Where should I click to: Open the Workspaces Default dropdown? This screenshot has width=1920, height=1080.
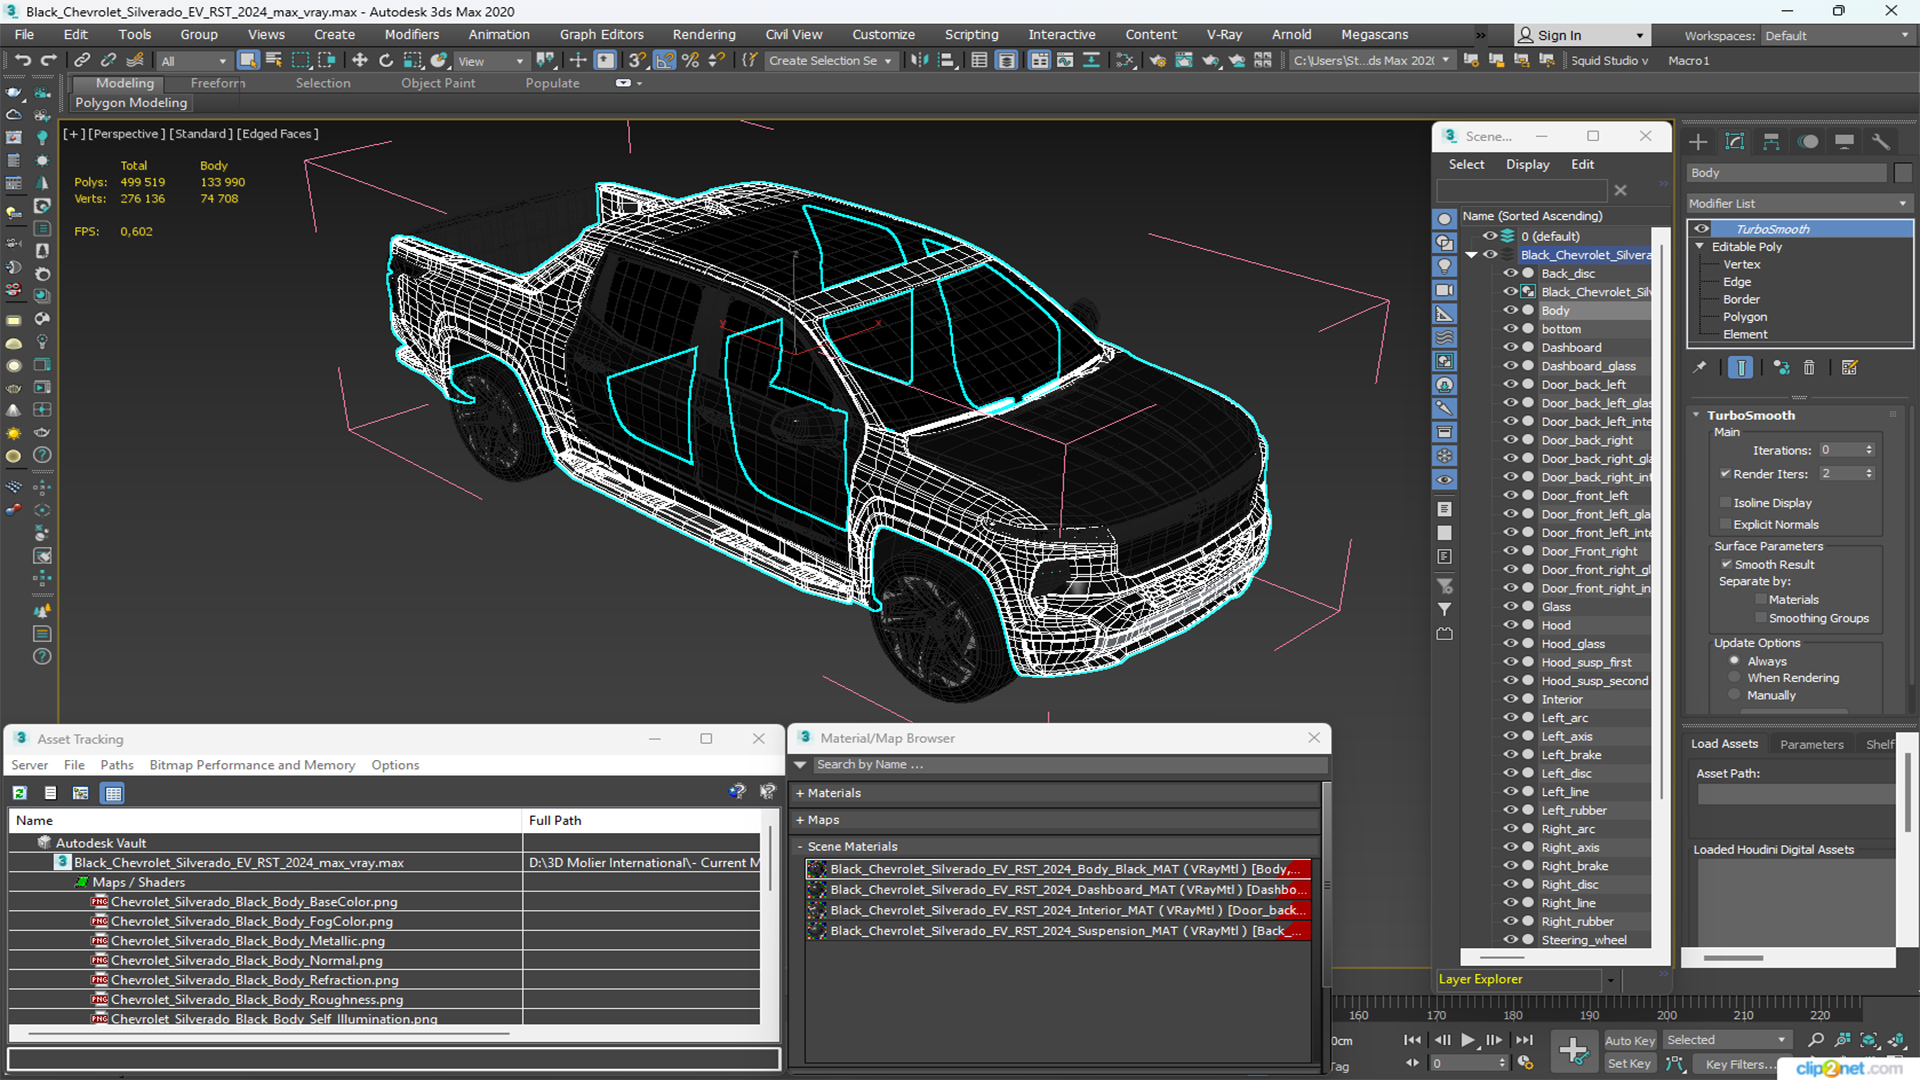pyautogui.click(x=1836, y=36)
